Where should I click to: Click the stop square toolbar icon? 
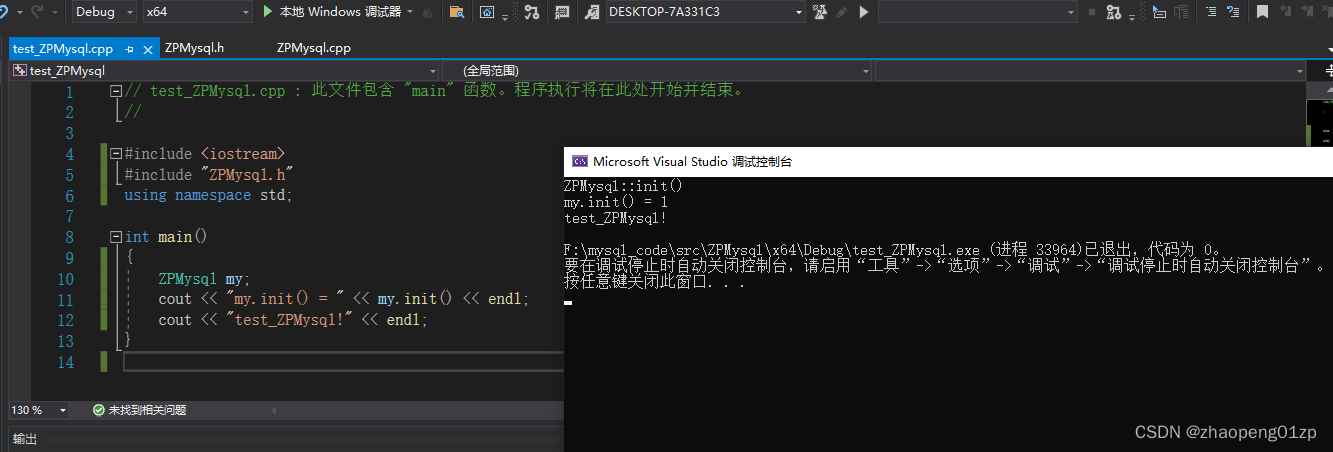[1091, 12]
